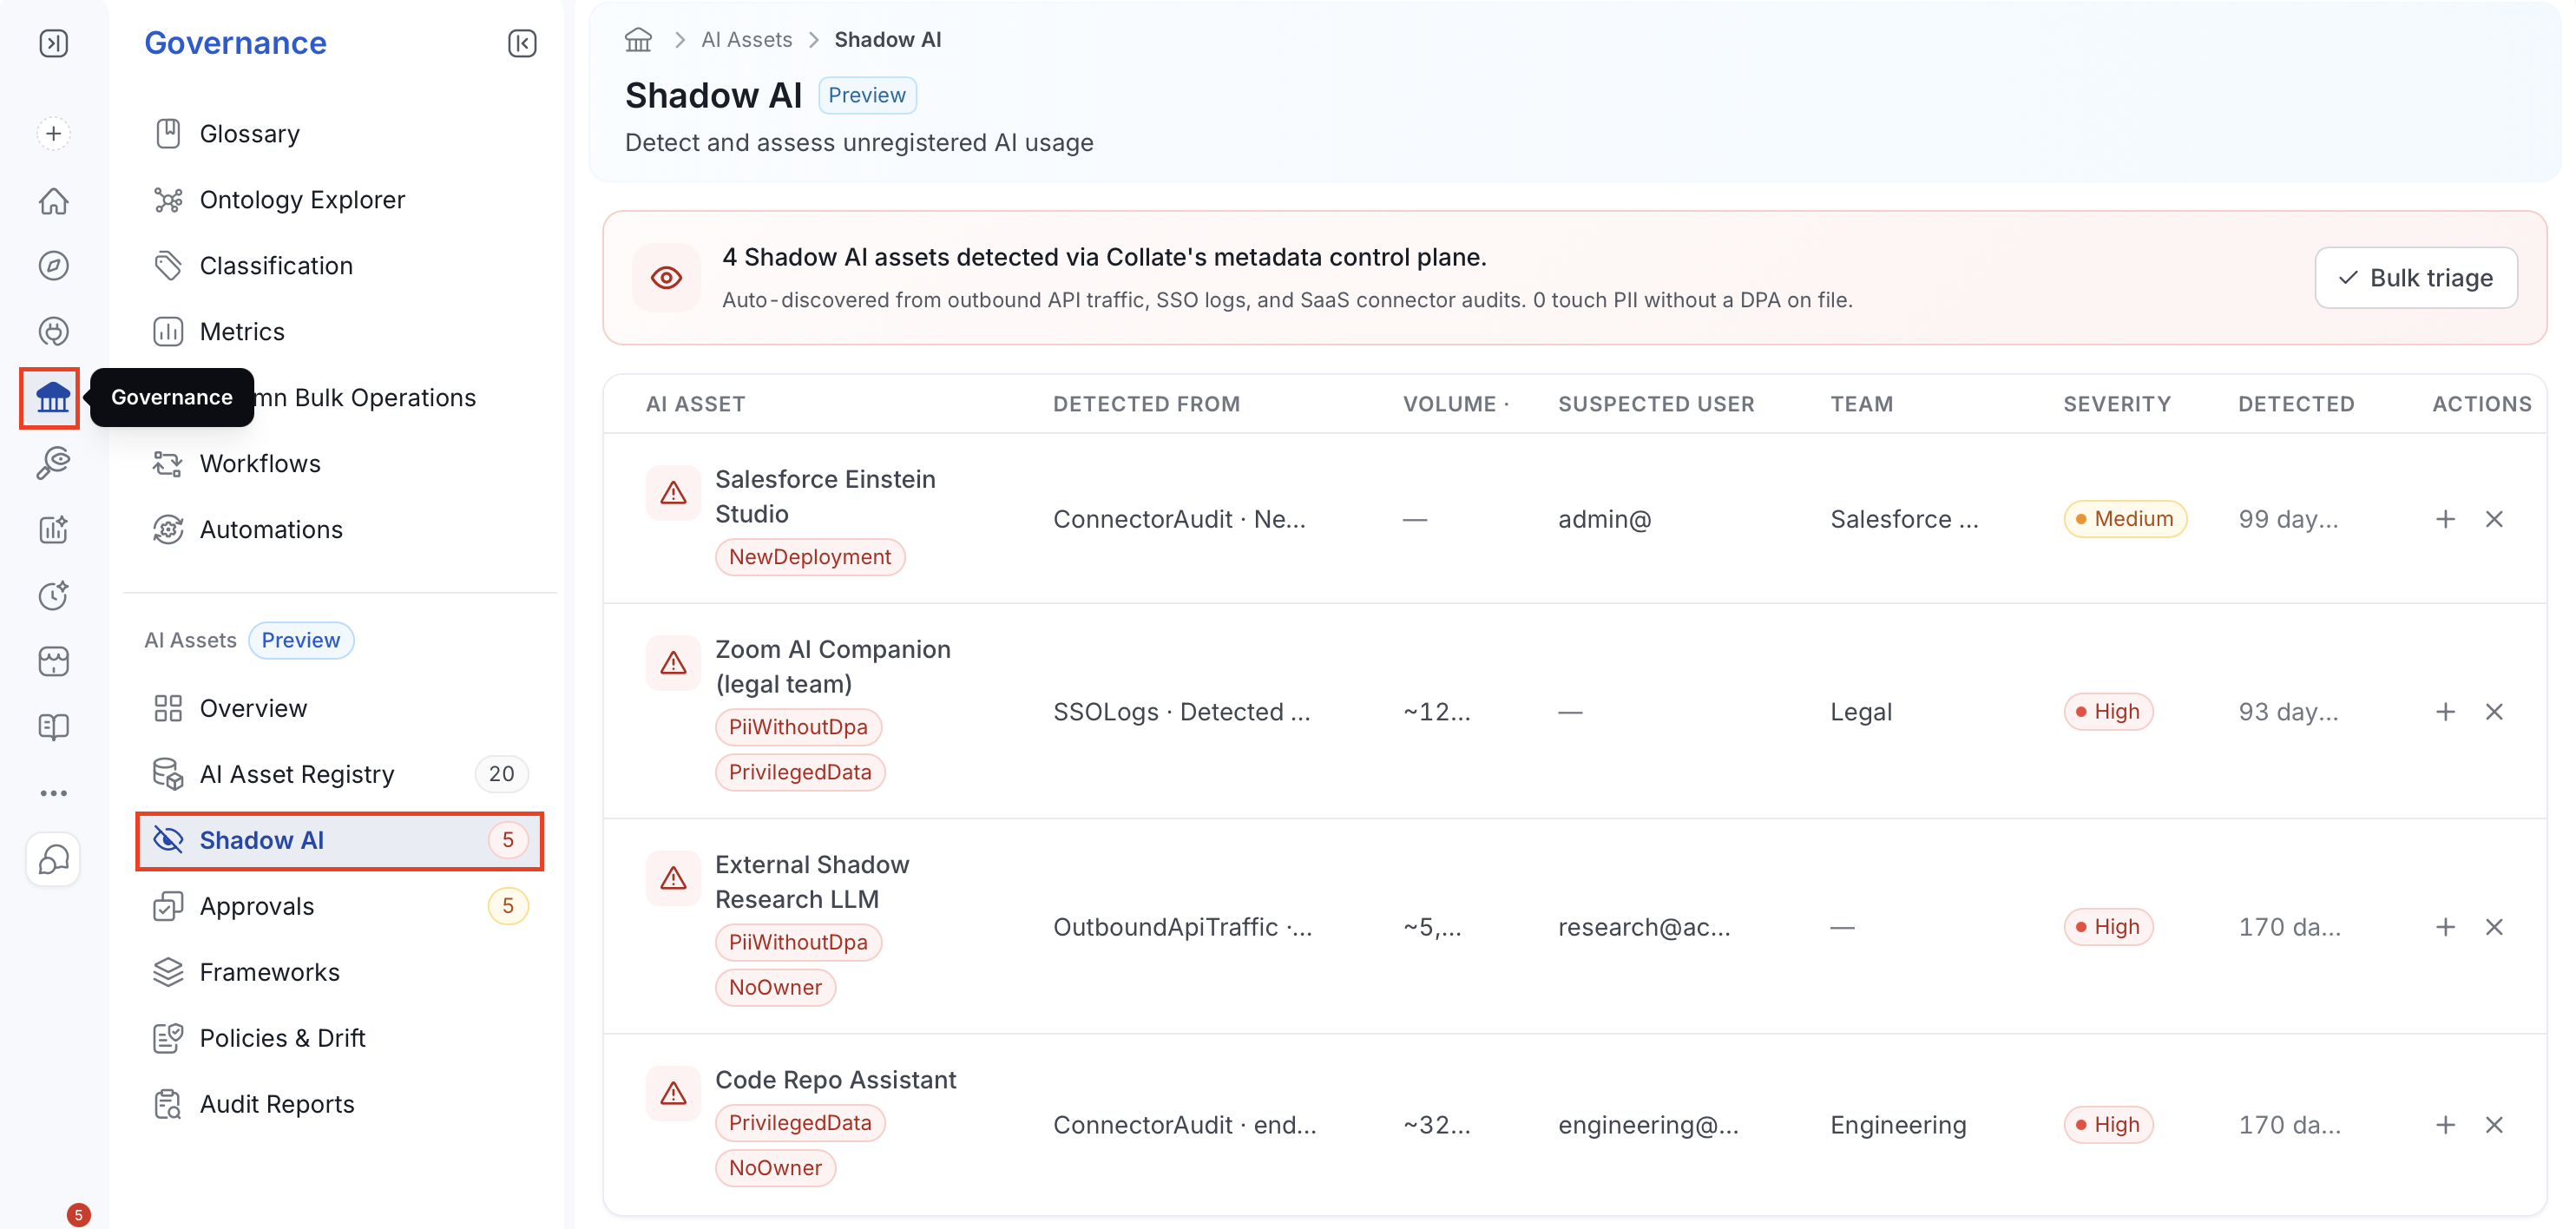The height and width of the screenshot is (1229, 2576).
Task: Click the Medium severity badge
Action: tap(2125, 519)
